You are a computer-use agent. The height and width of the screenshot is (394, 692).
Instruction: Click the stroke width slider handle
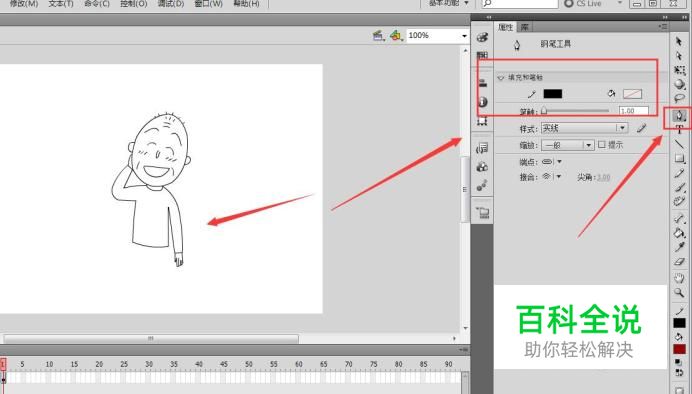tap(544, 110)
